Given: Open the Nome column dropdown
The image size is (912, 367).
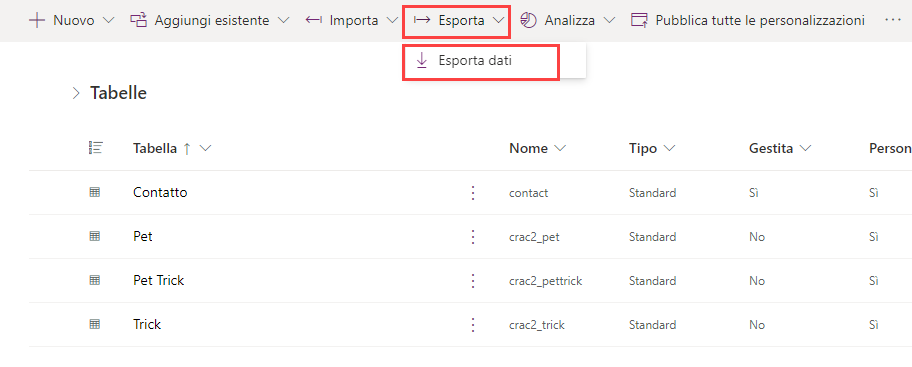Looking at the screenshot, I should [560, 149].
